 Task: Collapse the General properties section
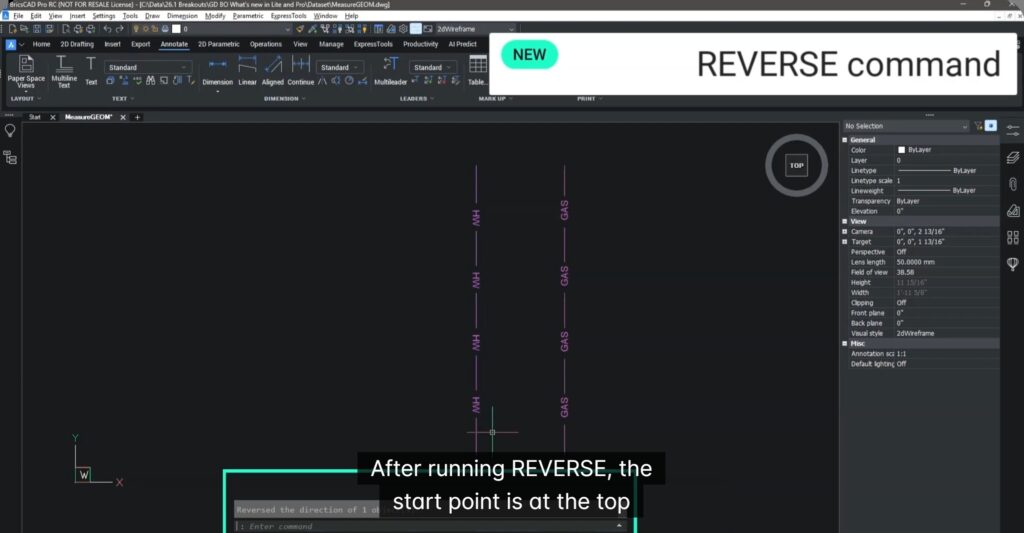point(845,140)
